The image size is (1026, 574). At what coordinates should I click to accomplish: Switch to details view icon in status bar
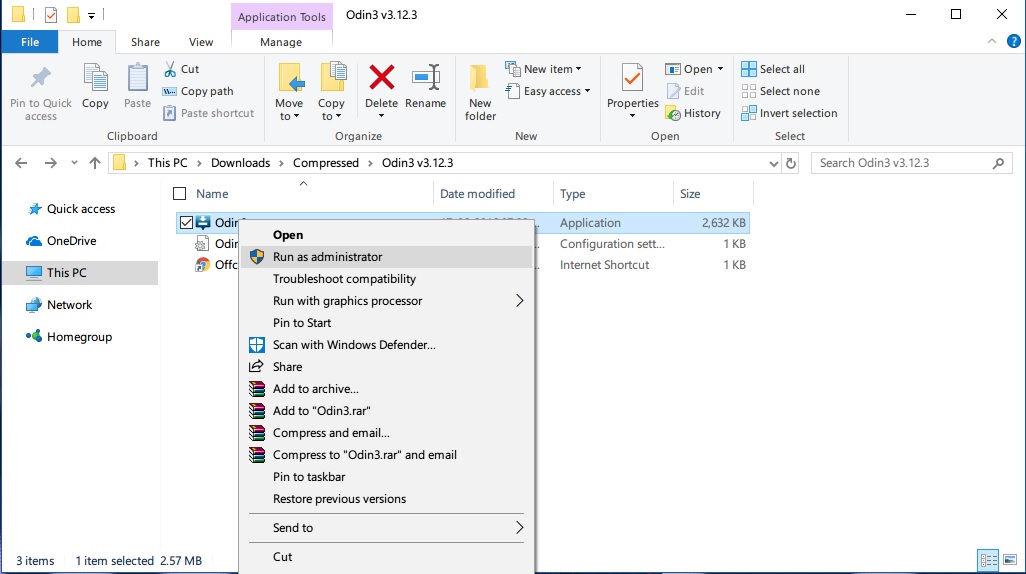point(988,560)
